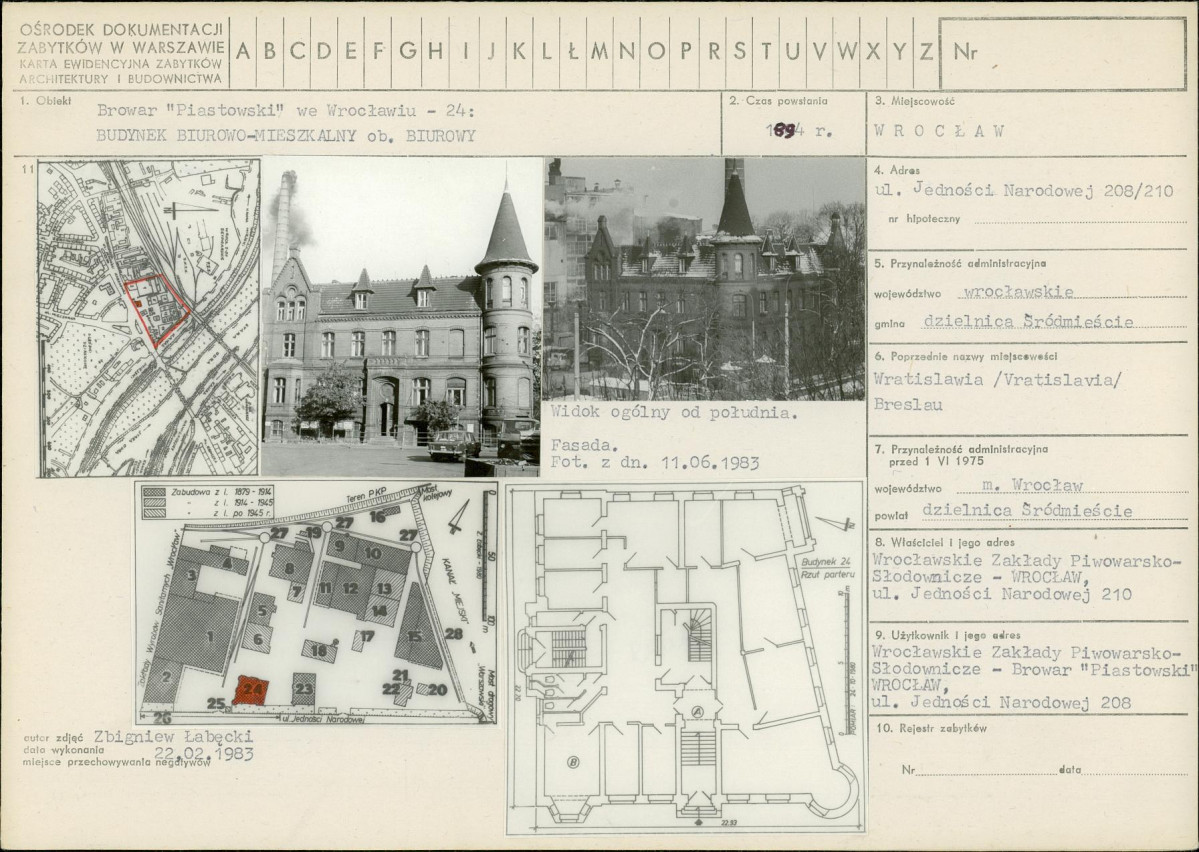Select the letter Ł index cell

click(x=572, y=52)
